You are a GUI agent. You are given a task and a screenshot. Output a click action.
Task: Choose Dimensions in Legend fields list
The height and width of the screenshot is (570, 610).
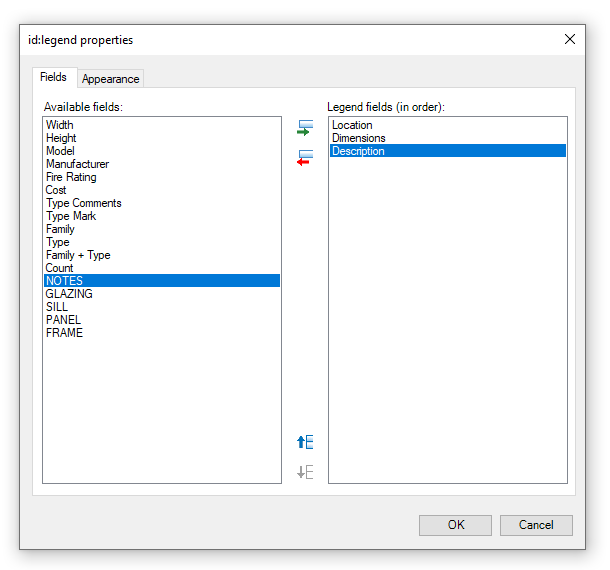pyautogui.click(x=359, y=138)
